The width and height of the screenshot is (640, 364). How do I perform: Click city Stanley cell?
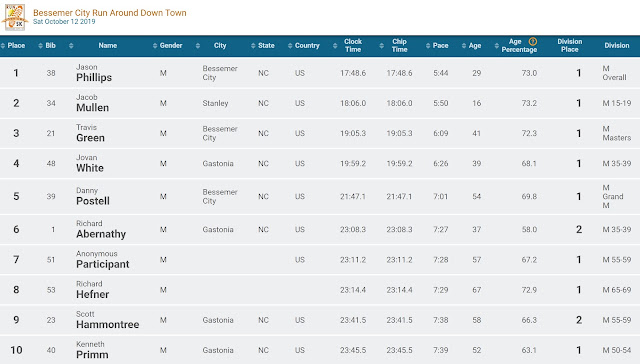[x=215, y=103]
